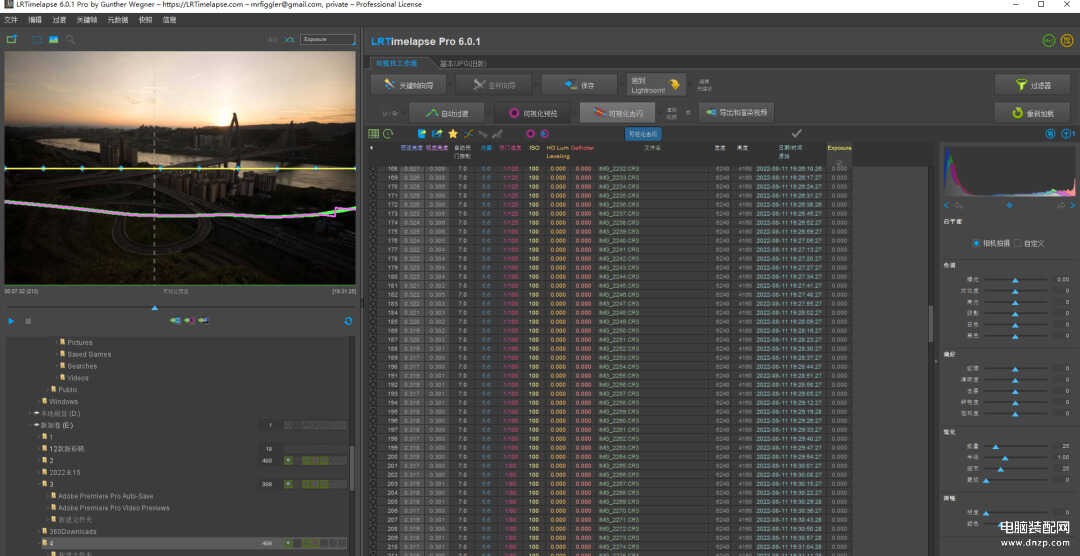Image resolution: width=1080 pixels, height=556 pixels.
Task: Select the 相机拍摄 as-shot white balance radio
Action: click(x=976, y=243)
